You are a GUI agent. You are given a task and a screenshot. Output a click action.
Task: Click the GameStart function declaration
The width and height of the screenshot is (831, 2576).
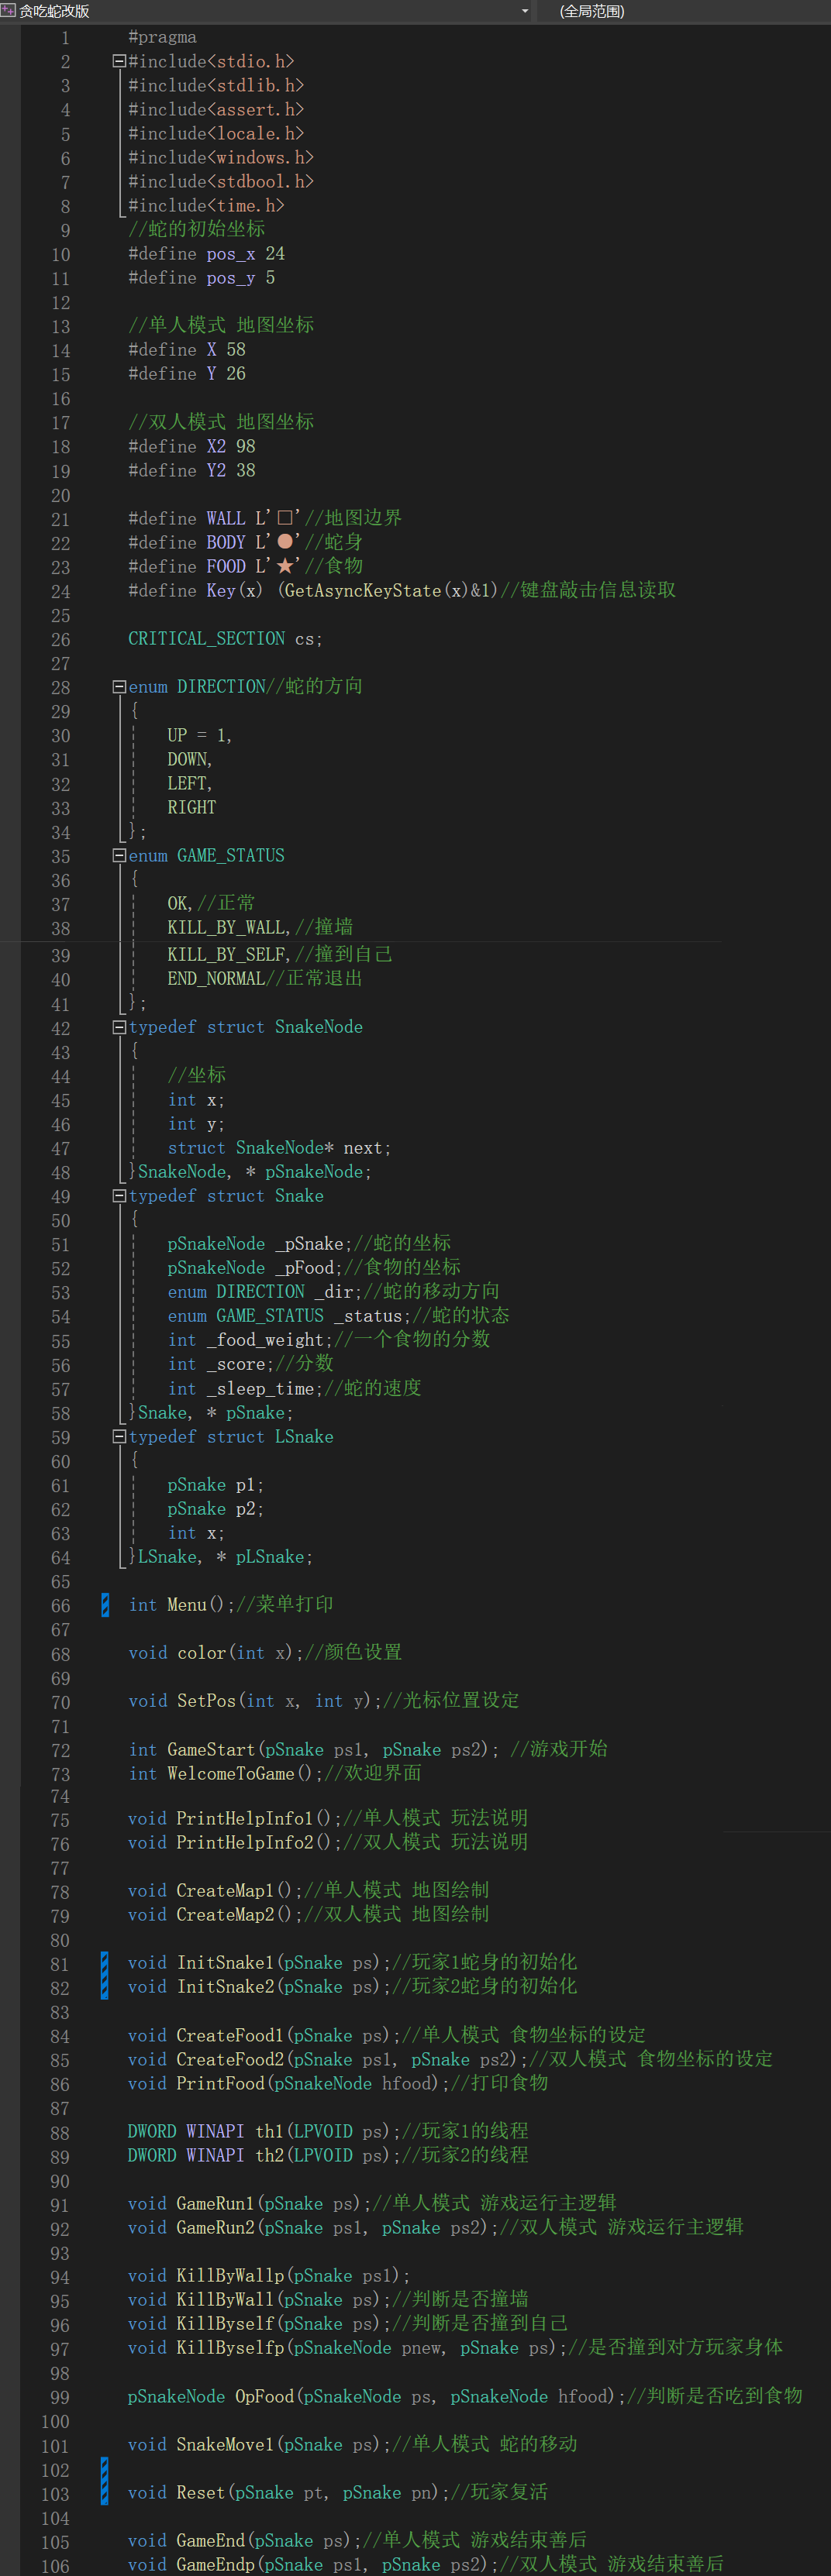[314, 1750]
